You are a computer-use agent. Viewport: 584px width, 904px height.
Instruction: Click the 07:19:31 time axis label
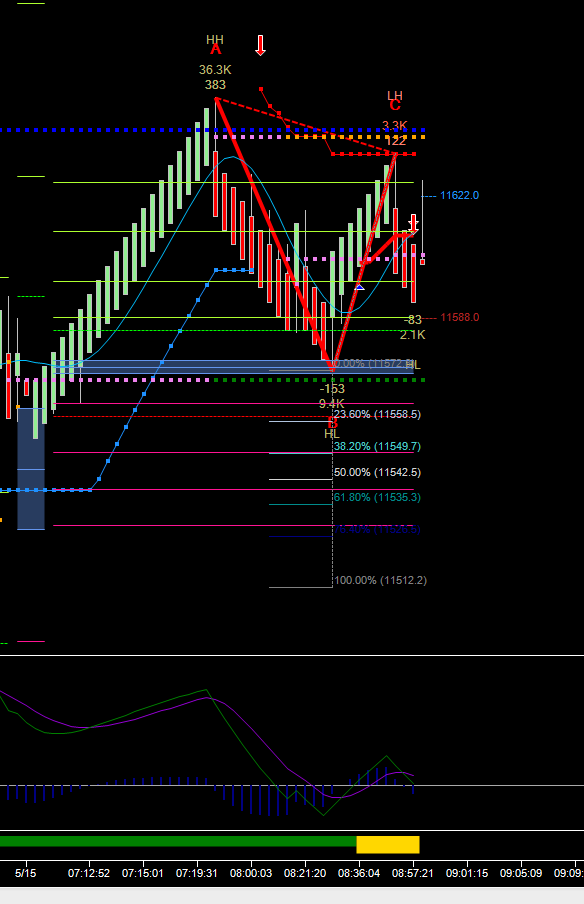click(x=197, y=873)
